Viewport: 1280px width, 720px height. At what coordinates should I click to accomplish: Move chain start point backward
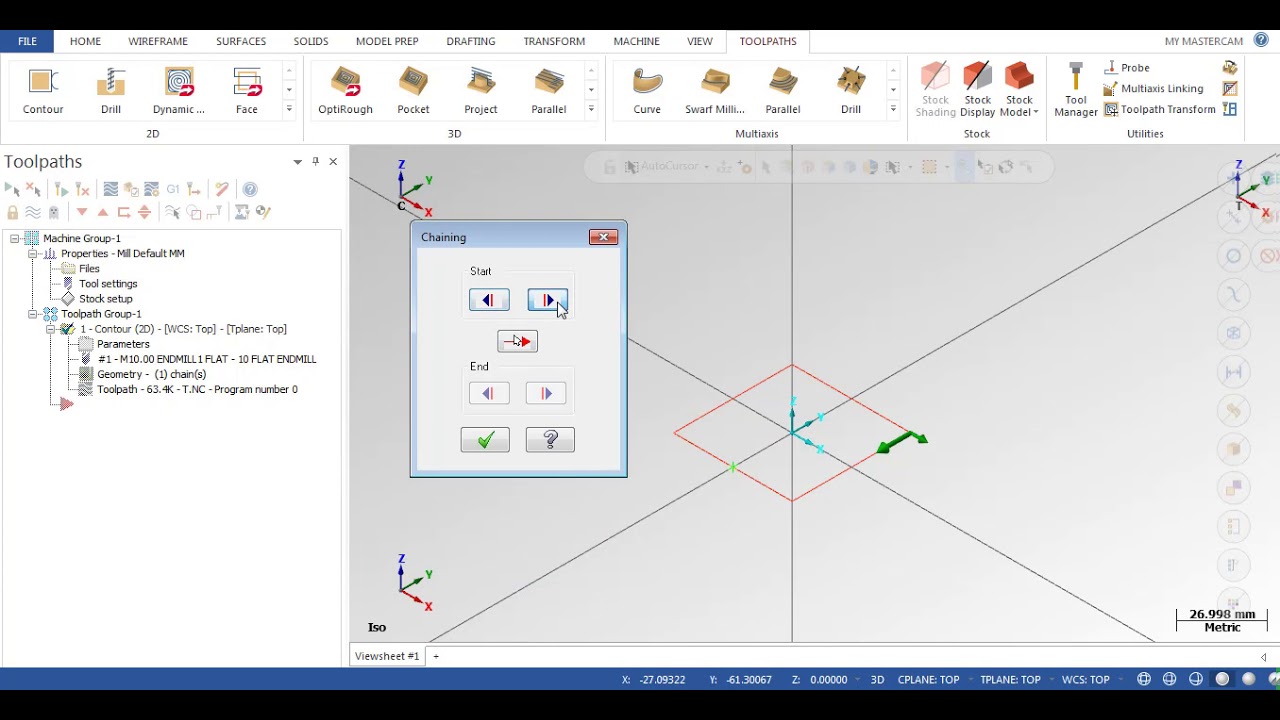tap(489, 300)
